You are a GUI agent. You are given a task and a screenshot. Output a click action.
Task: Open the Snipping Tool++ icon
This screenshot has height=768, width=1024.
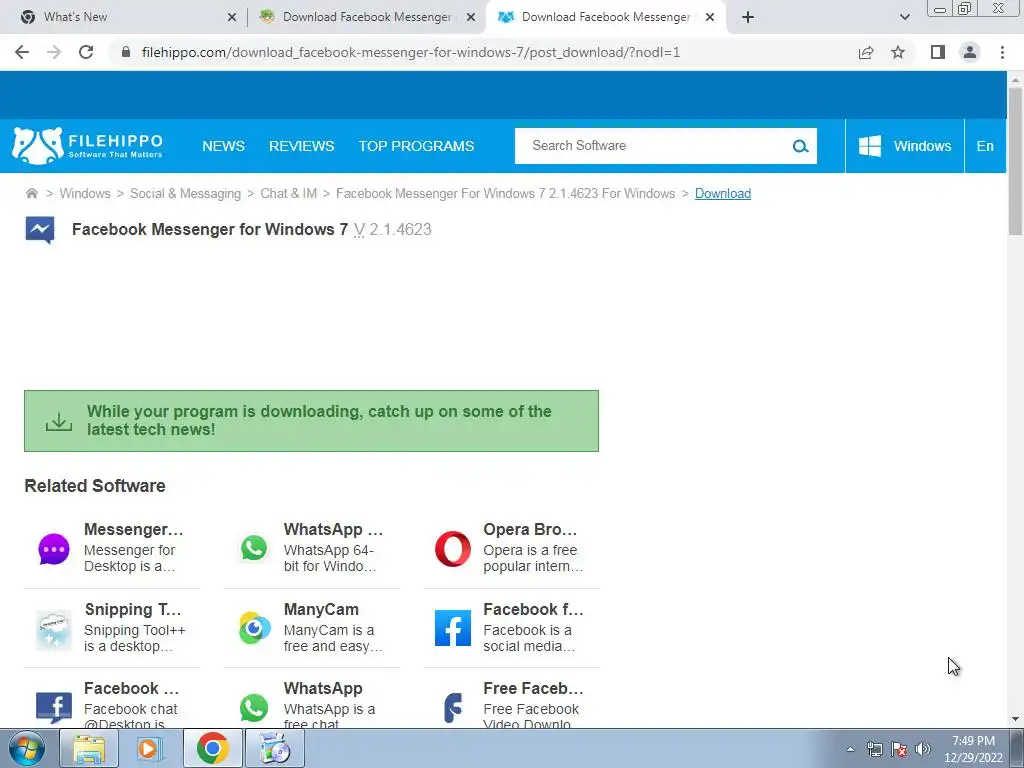54,629
